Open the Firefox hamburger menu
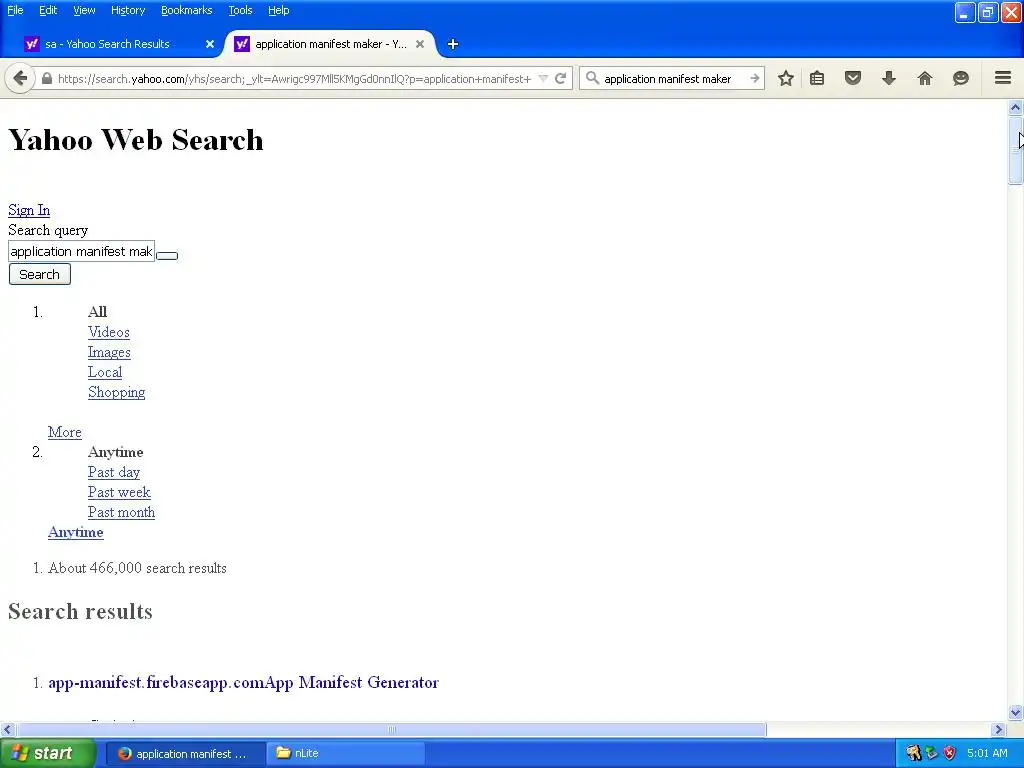The height and width of the screenshot is (768, 1024). click(1003, 78)
